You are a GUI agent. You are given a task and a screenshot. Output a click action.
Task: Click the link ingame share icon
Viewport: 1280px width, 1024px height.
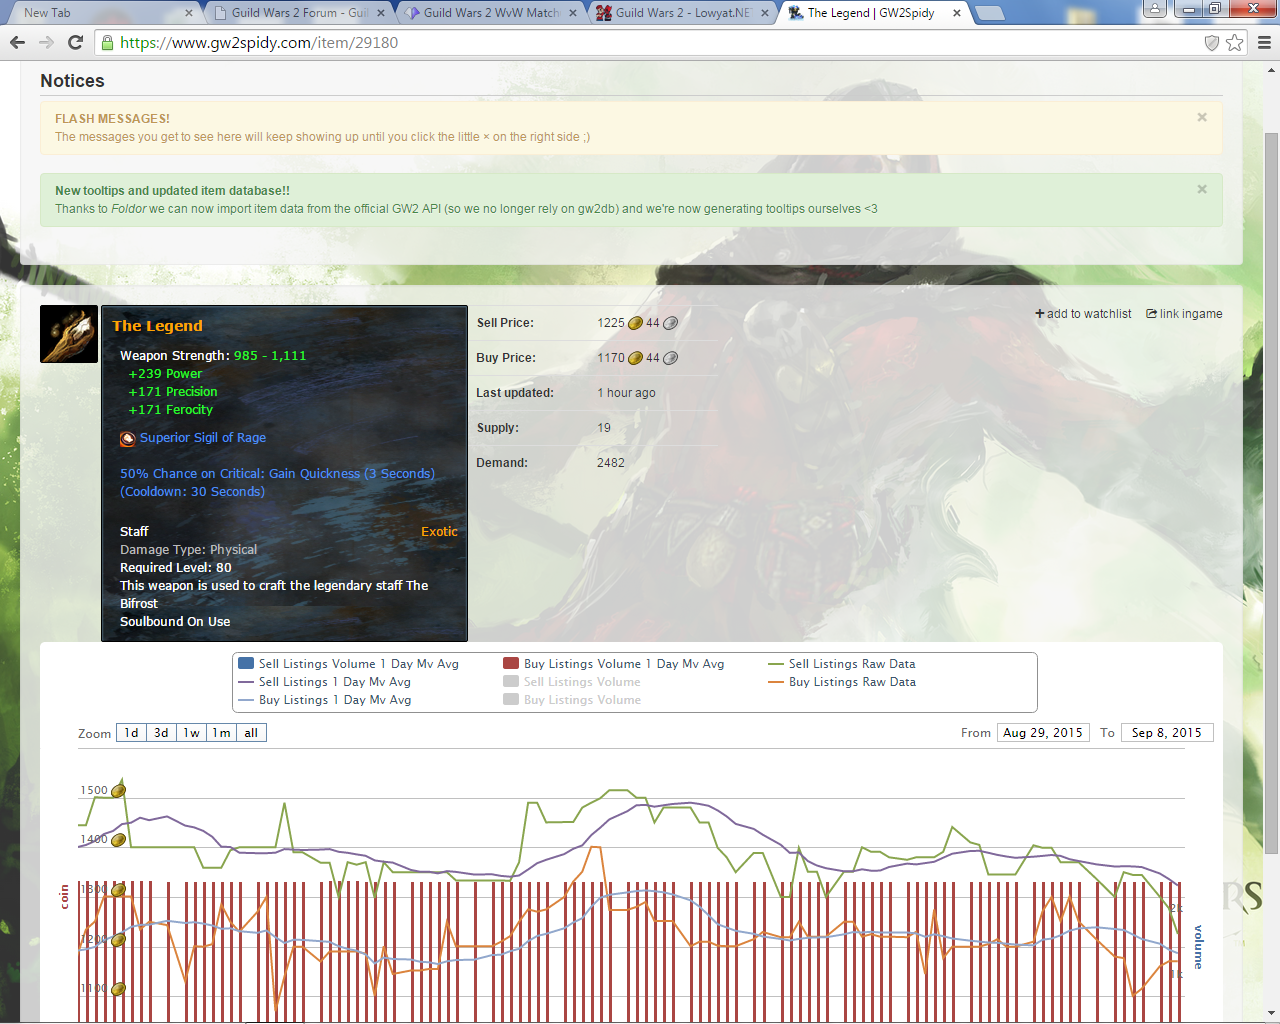[1151, 314]
